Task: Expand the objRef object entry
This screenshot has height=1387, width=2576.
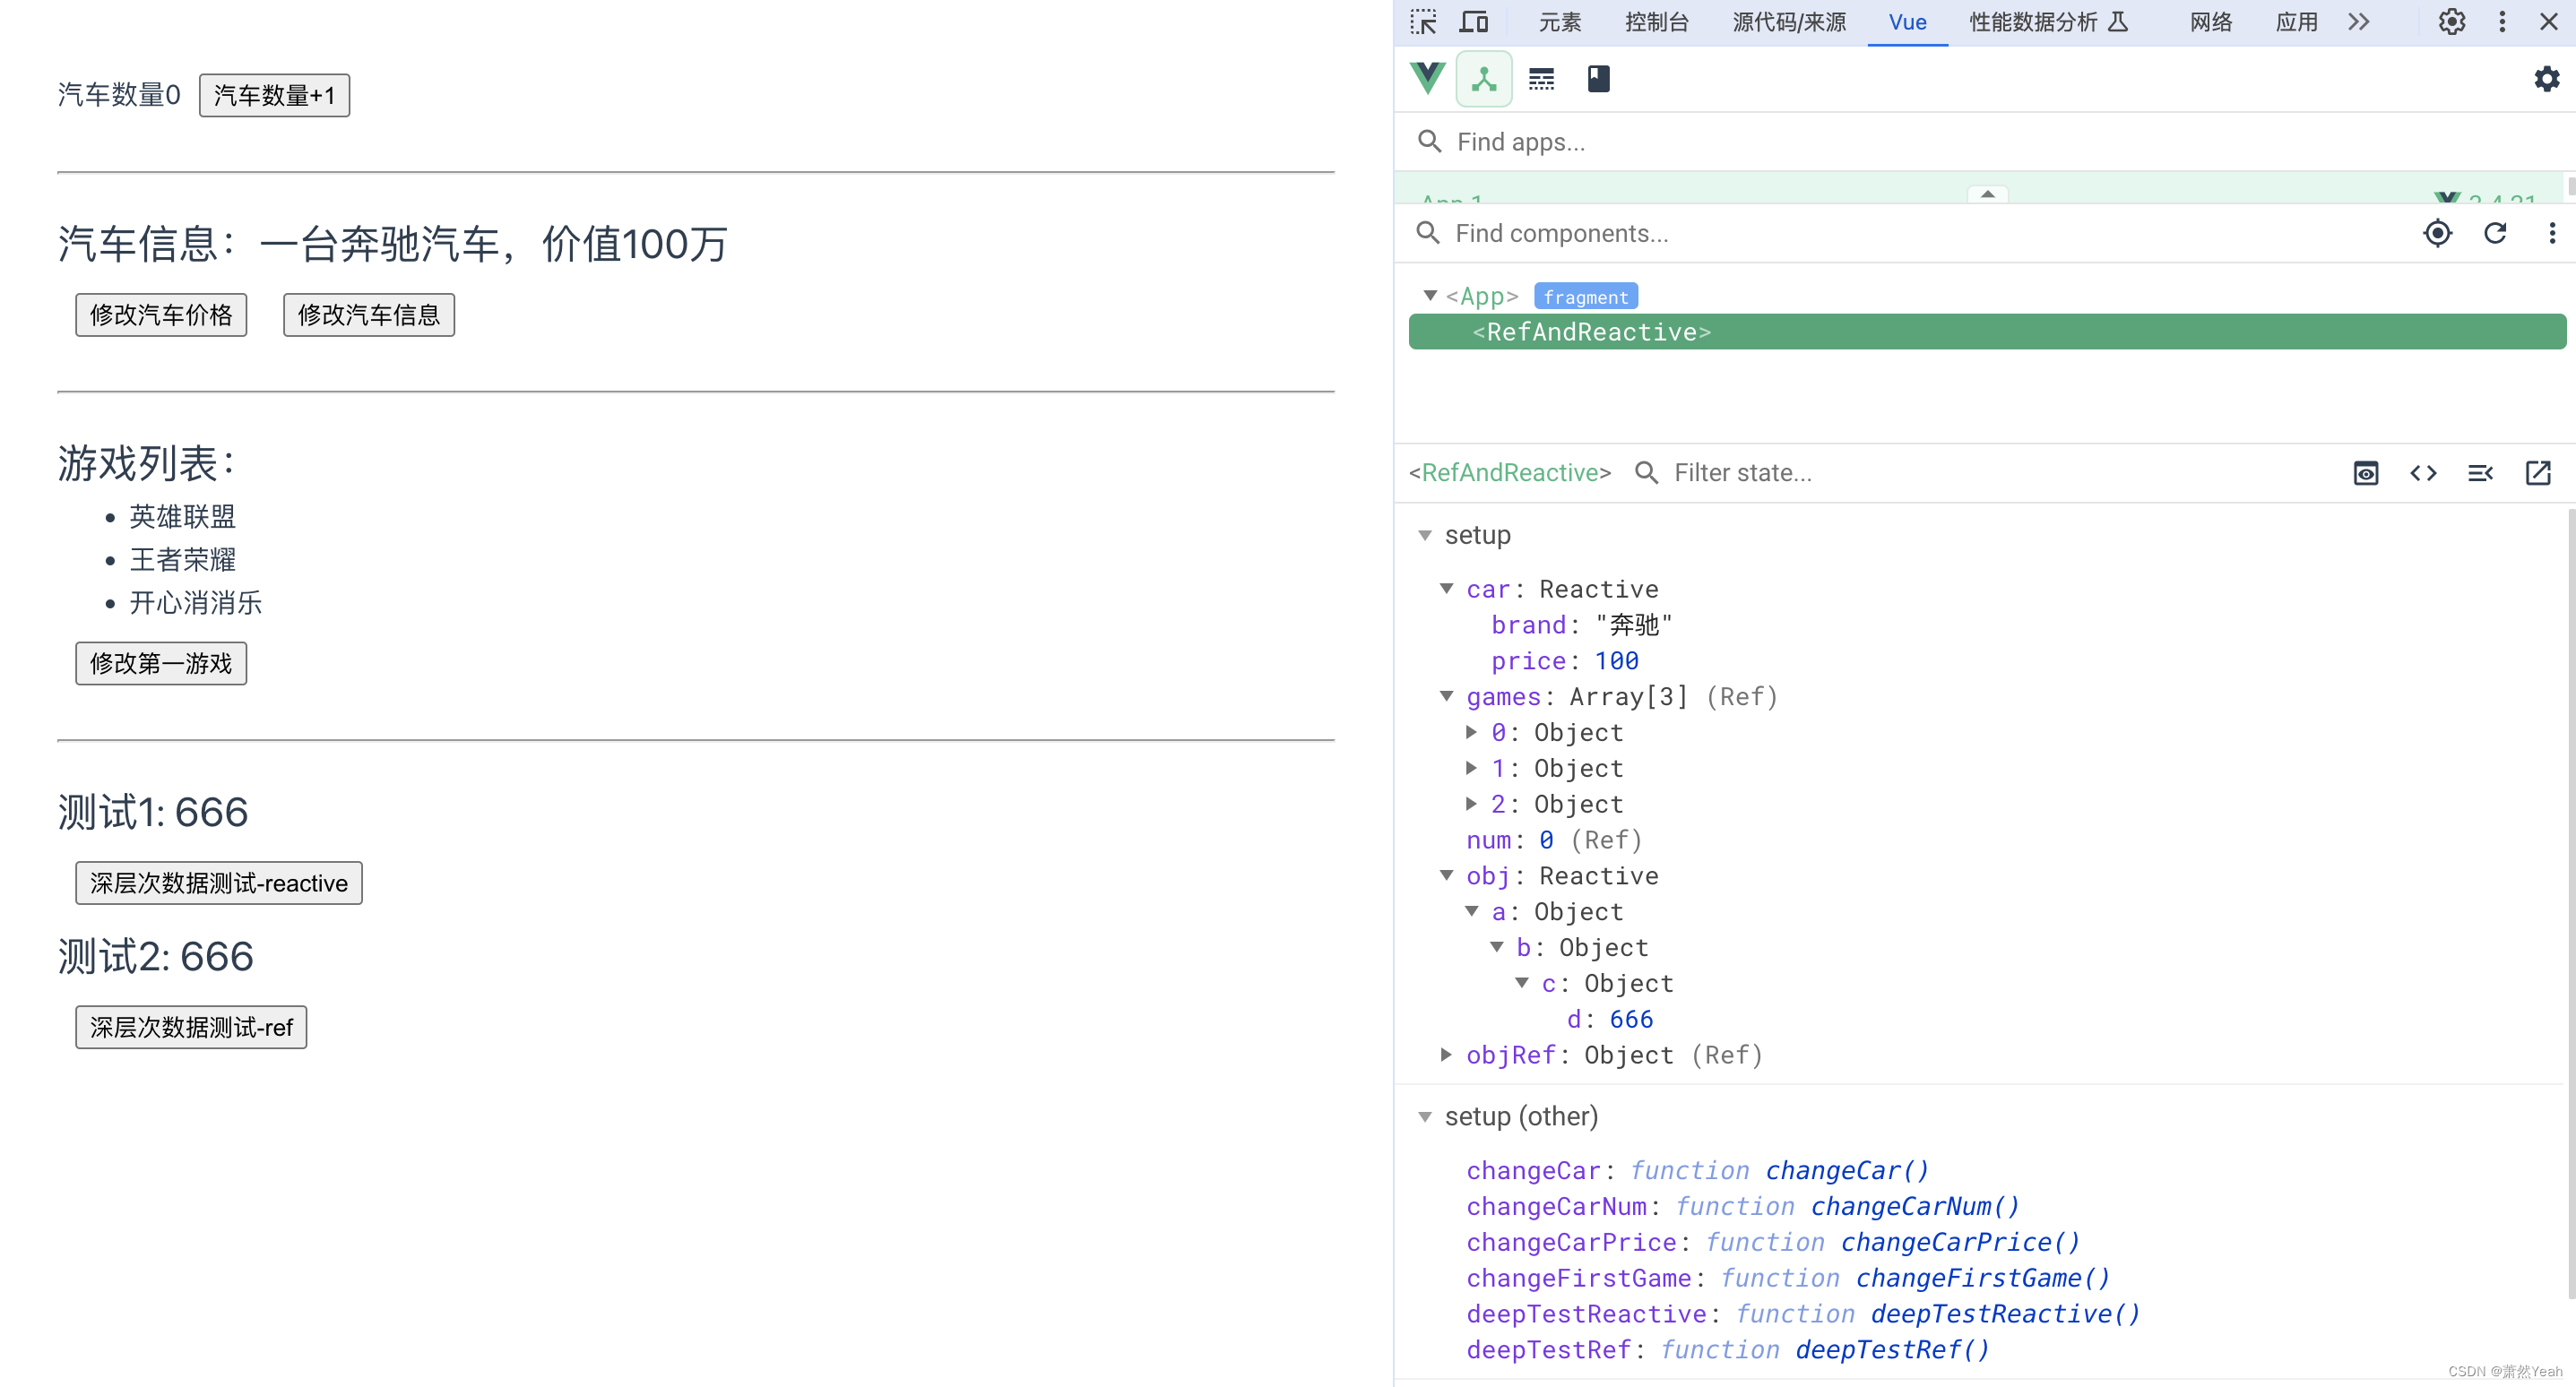Action: (x=1445, y=1055)
